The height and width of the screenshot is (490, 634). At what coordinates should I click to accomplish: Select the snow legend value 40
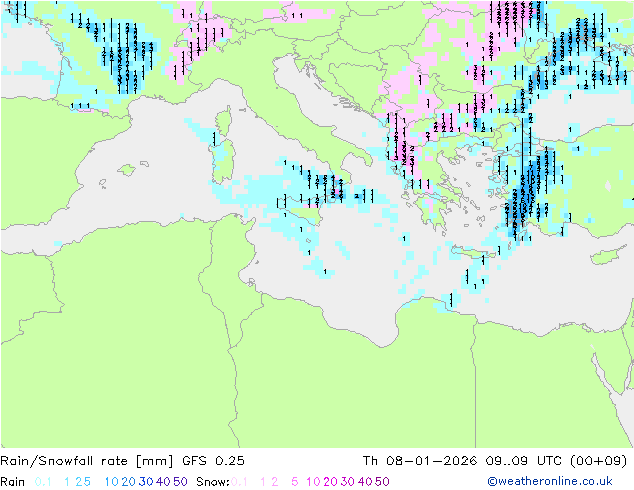pyautogui.click(x=365, y=482)
